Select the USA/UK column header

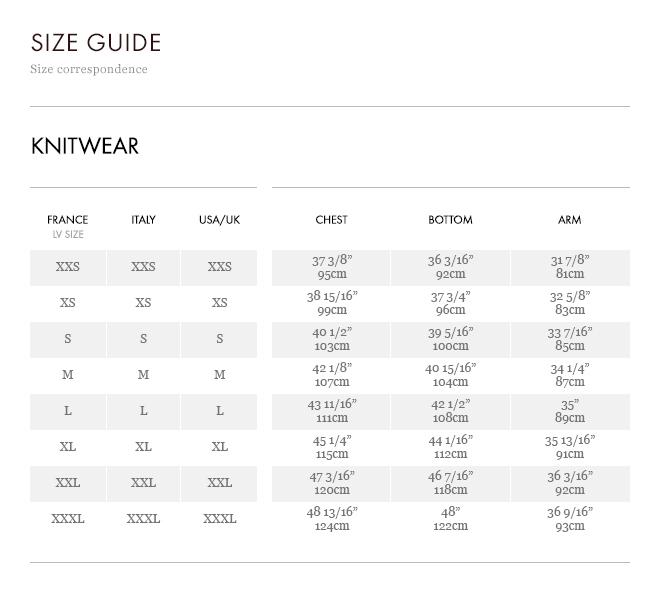coord(219,220)
